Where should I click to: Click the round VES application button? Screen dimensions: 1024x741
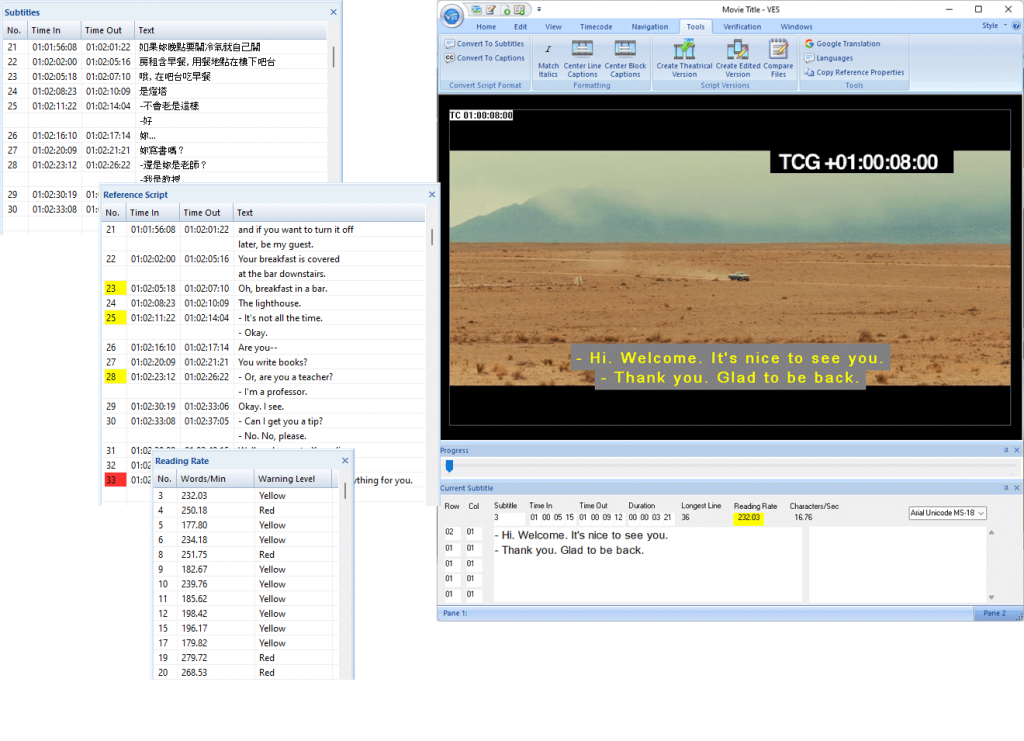[453, 14]
